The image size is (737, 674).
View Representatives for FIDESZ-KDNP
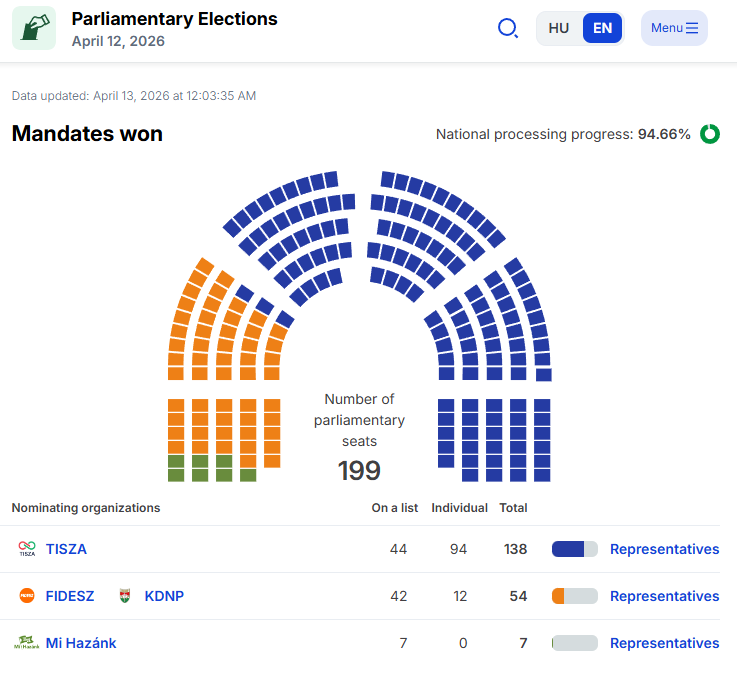coord(664,596)
